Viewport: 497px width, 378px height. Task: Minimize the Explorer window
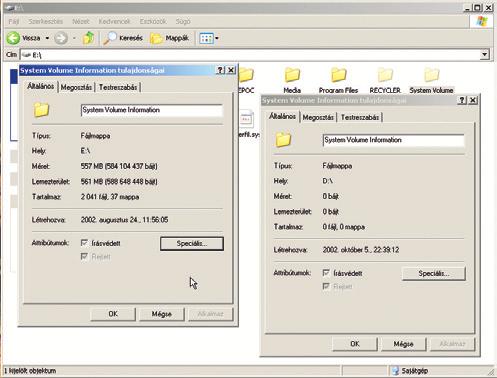pyautogui.click(x=467, y=7)
